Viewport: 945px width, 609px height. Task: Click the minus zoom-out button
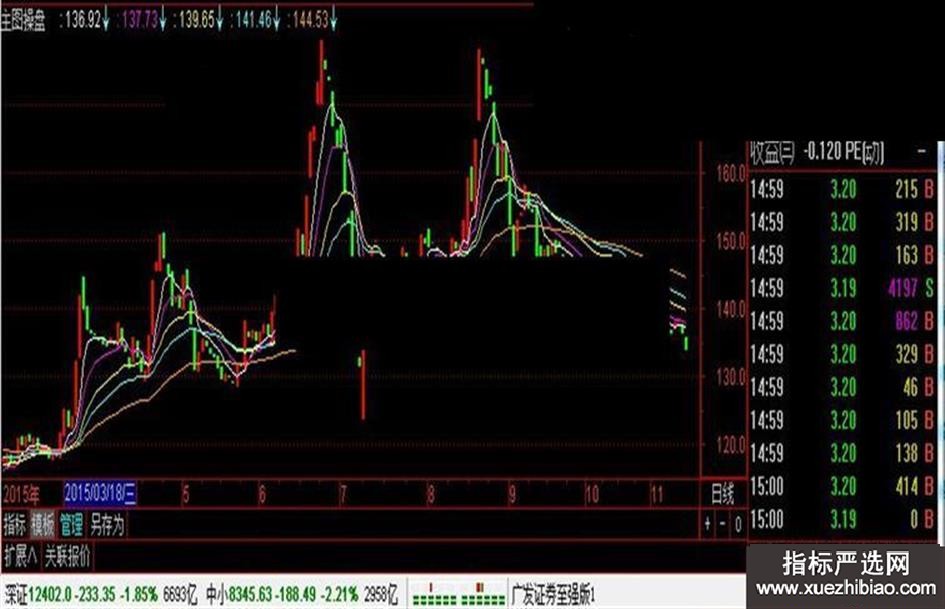pos(723,524)
